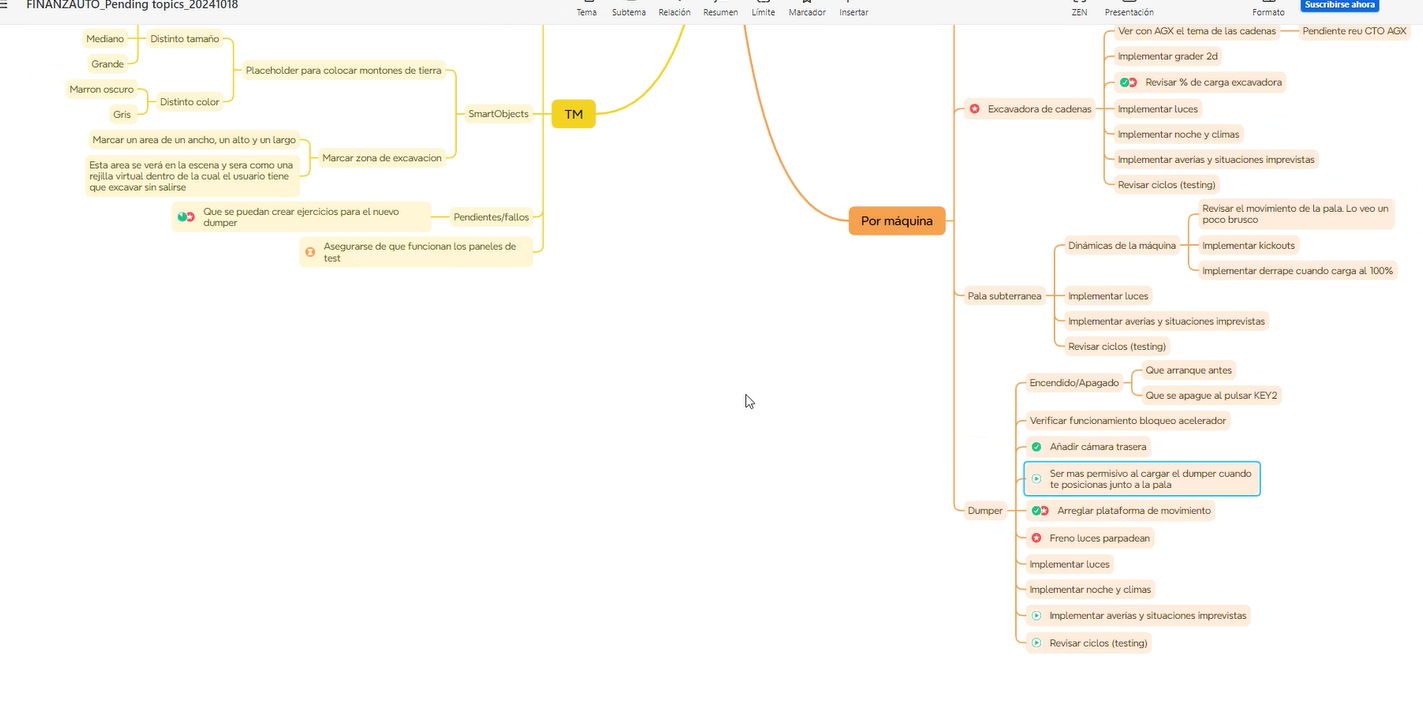Click markers on Arreglar plataforma de movimiento
The height and width of the screenshot is (724, 1423).
(1040, 511)
